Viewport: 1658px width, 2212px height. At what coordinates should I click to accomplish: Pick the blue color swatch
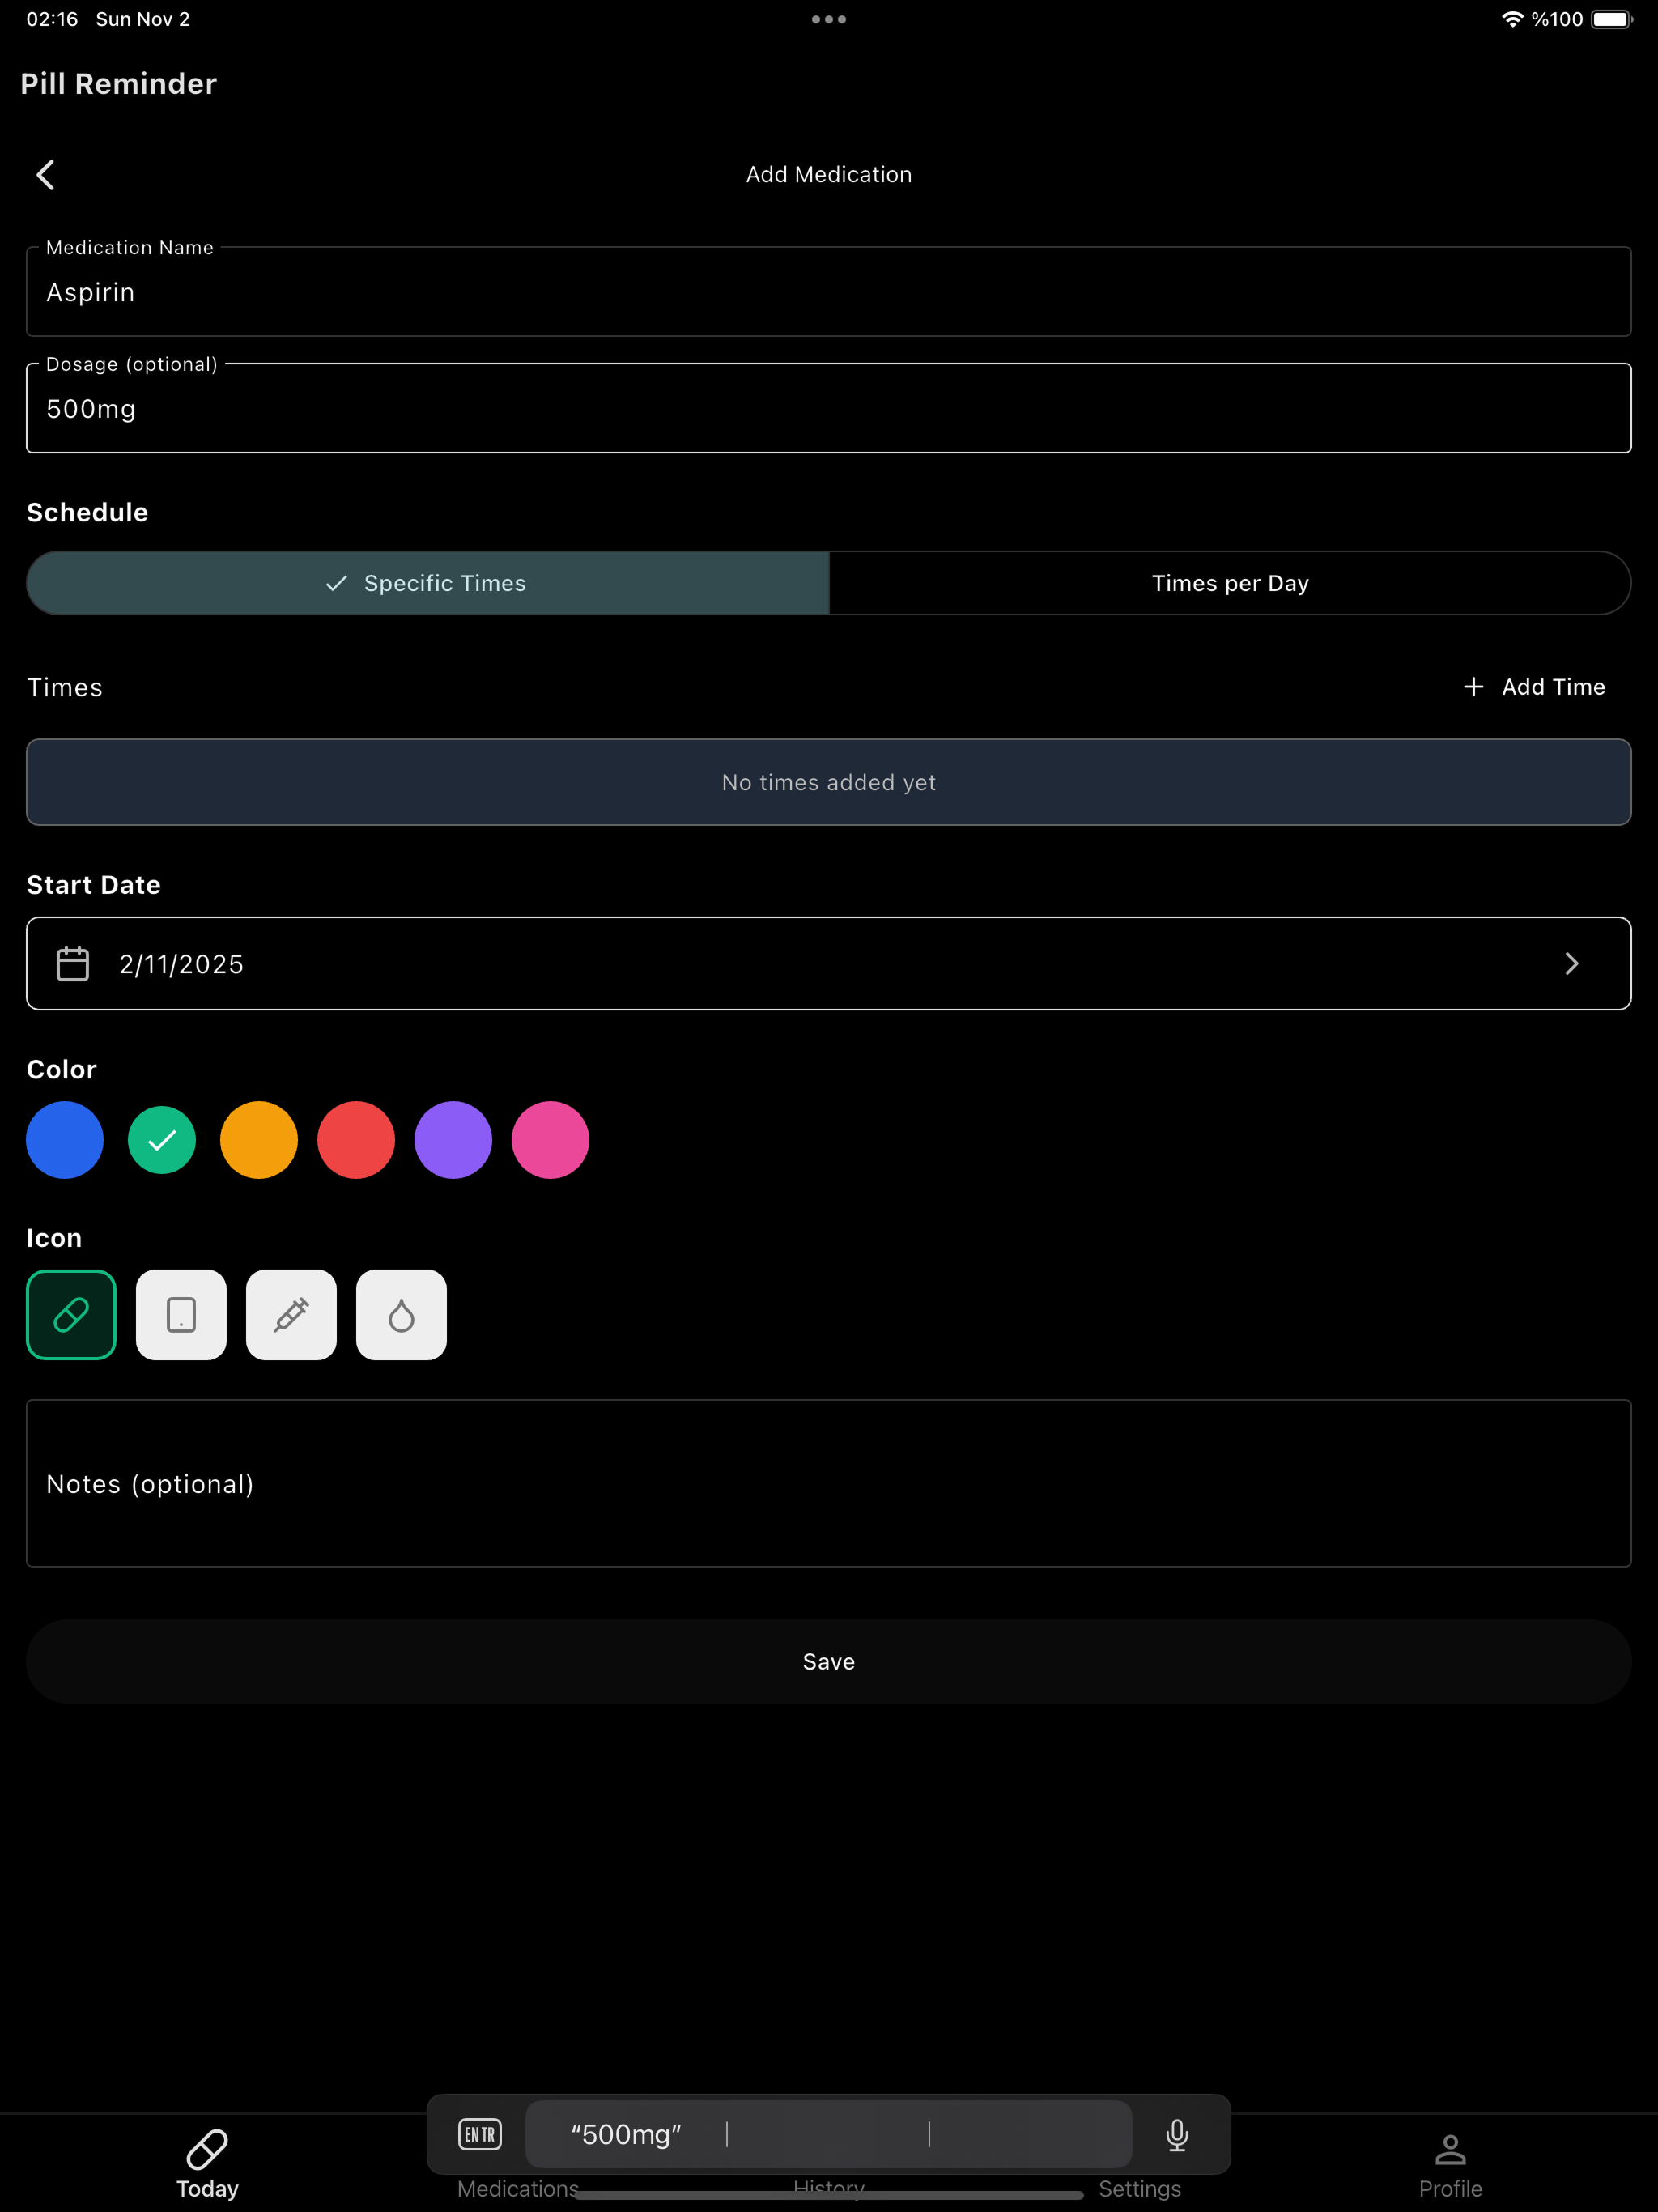click(x=65, y=1140)
